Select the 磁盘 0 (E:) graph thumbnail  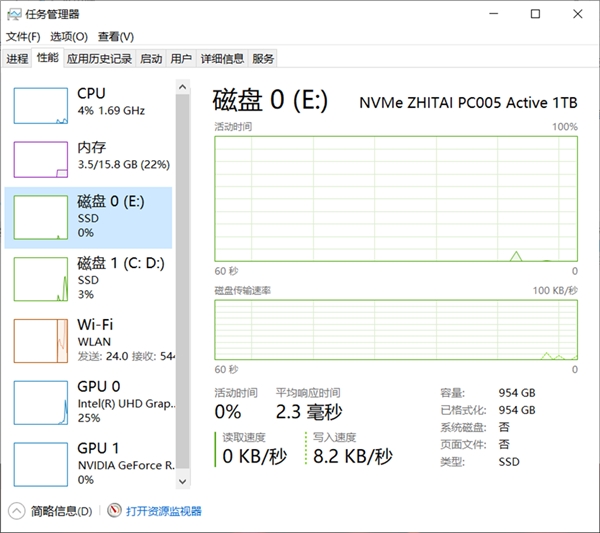[x=41, y=217]
